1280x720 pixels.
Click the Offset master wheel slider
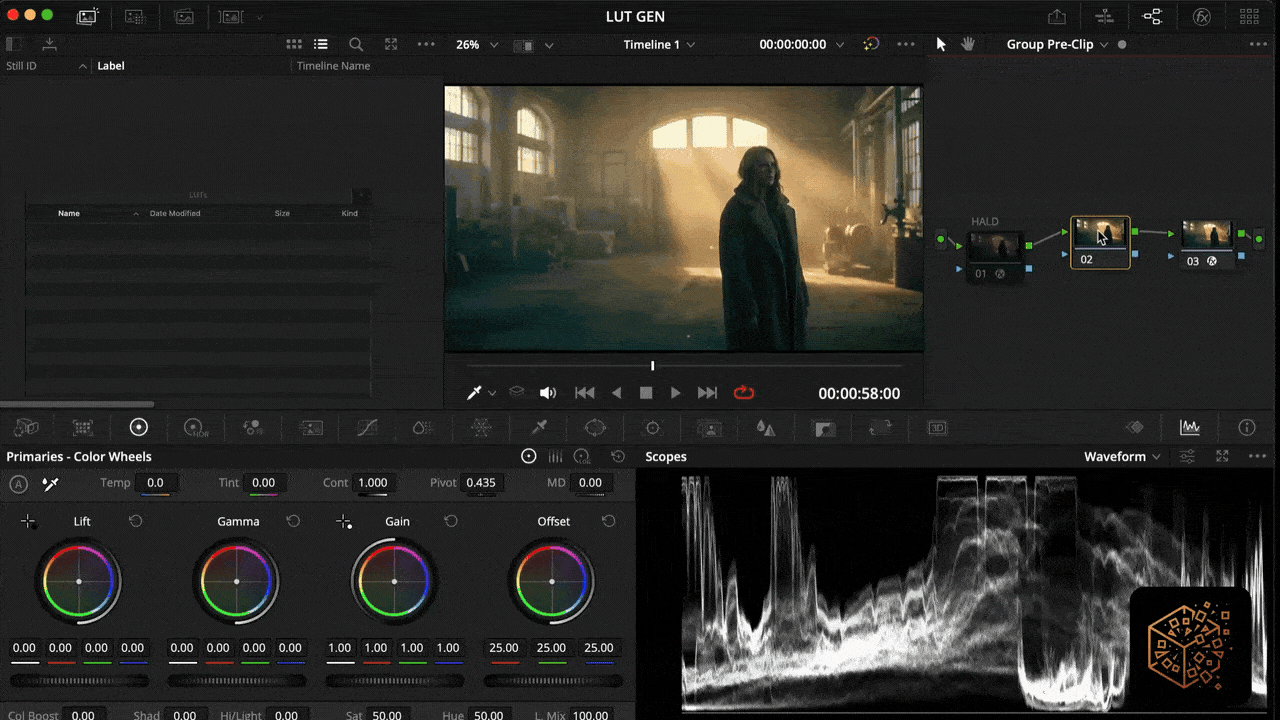click(553, 681)
